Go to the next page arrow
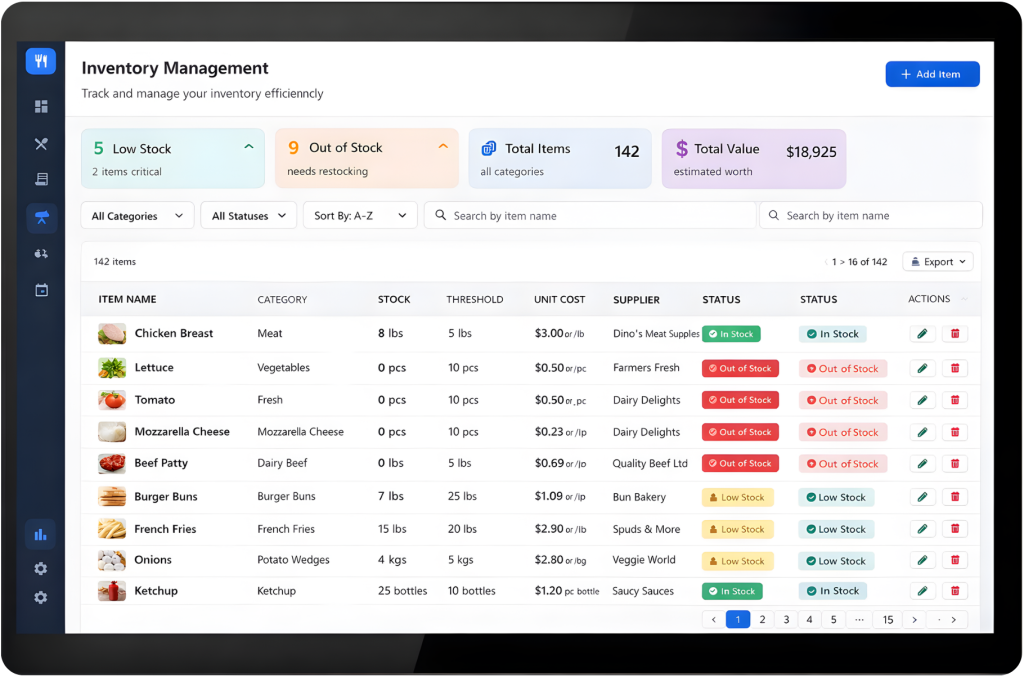 pos(913,620)
